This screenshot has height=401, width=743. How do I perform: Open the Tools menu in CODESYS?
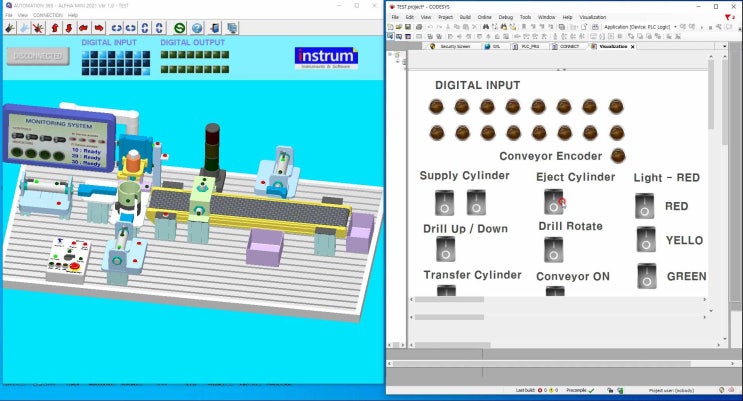526,17
